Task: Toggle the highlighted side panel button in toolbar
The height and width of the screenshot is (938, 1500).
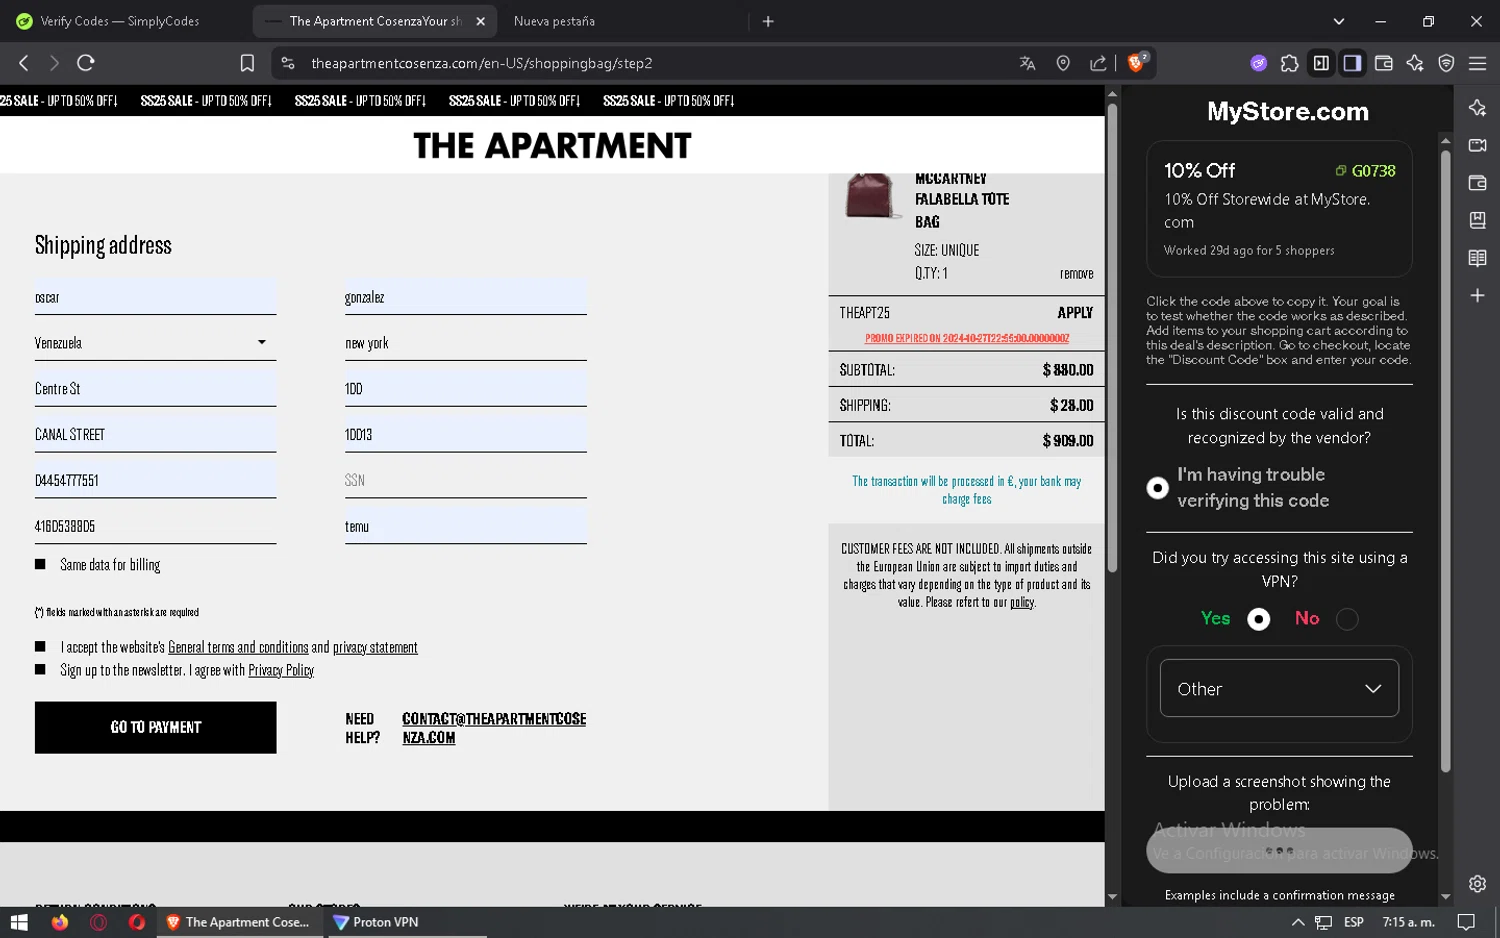Action: pyautogui.click(x=1352, y=63)
